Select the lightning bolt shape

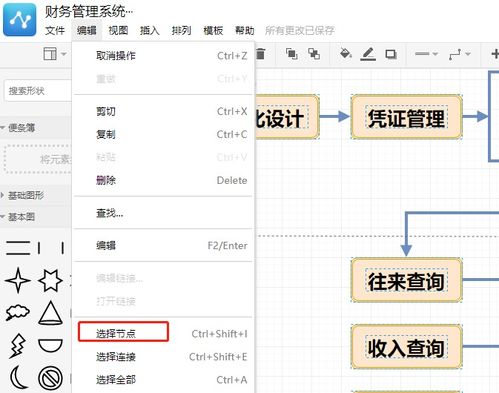tap(18, 346)
